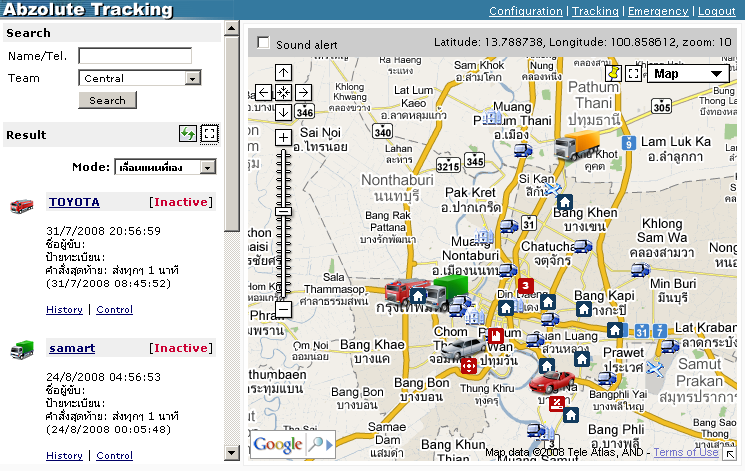Click the red convertible car marker on map

click(x=552, y=382)
